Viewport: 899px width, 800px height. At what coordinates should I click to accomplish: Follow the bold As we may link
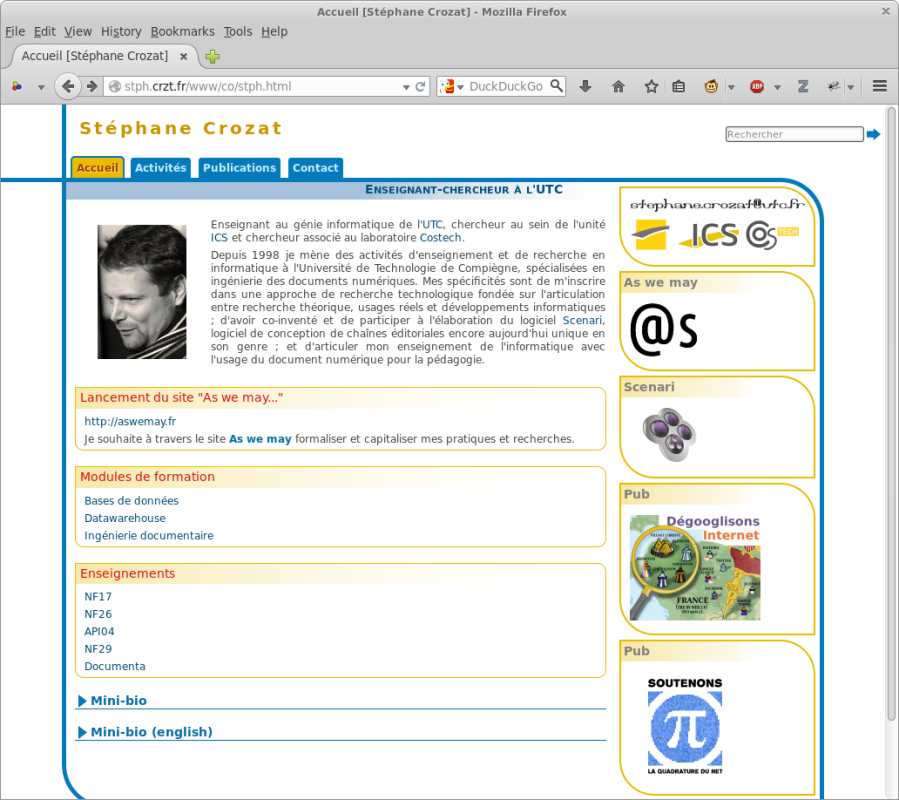[x=260, y=439]
